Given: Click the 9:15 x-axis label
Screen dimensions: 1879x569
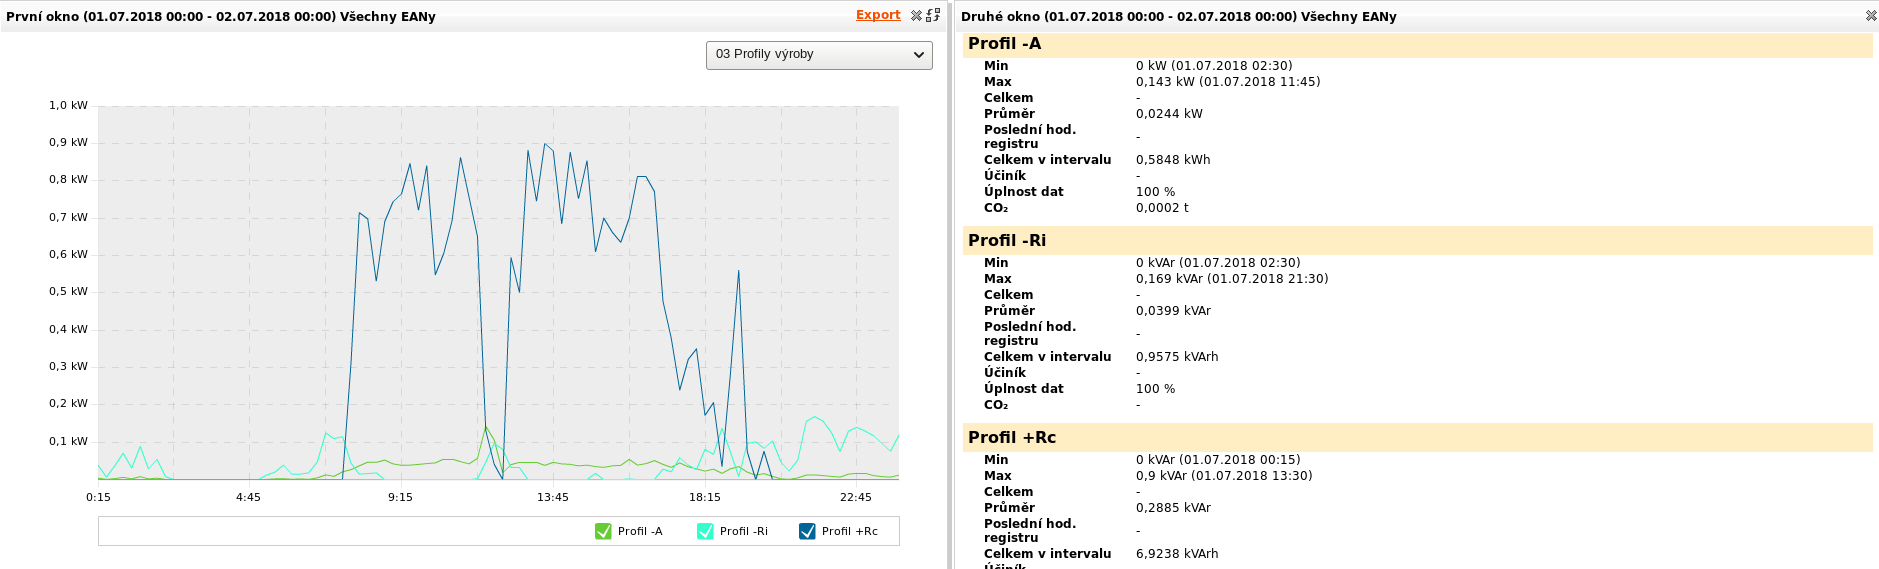Looking at the screenshot, I should coord(400,497).
